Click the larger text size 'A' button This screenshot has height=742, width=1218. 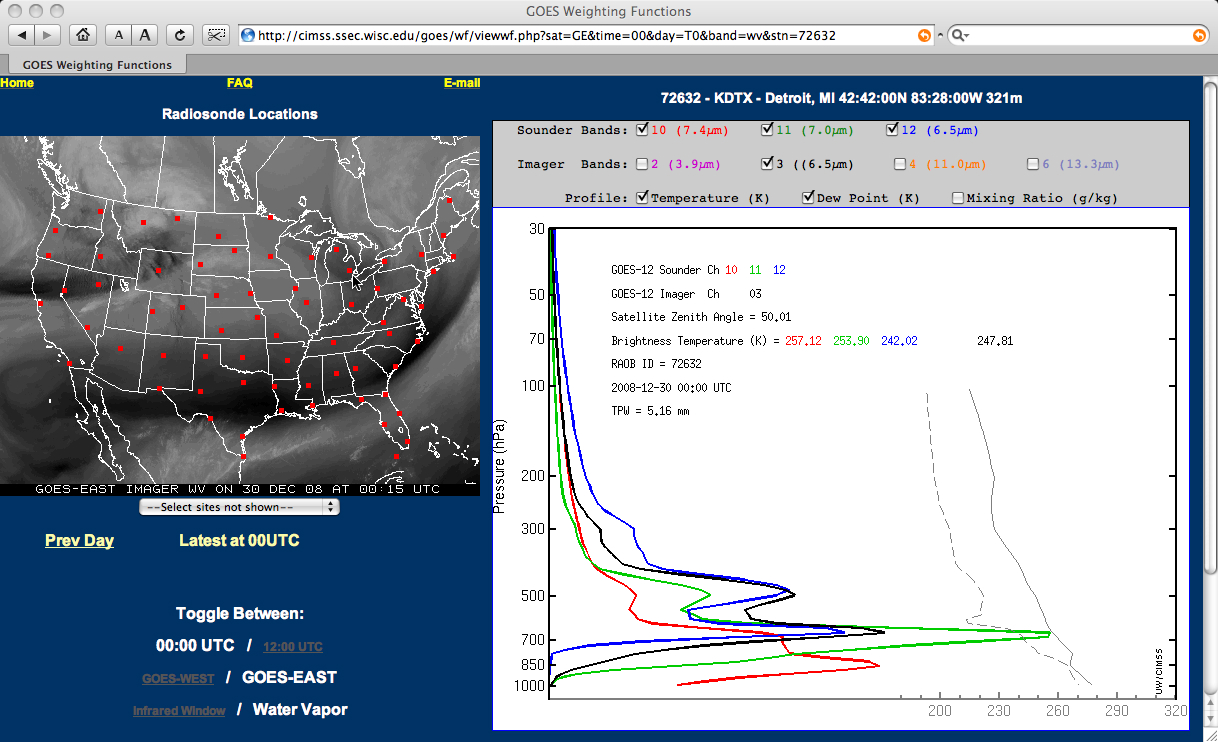pos(145,35)
